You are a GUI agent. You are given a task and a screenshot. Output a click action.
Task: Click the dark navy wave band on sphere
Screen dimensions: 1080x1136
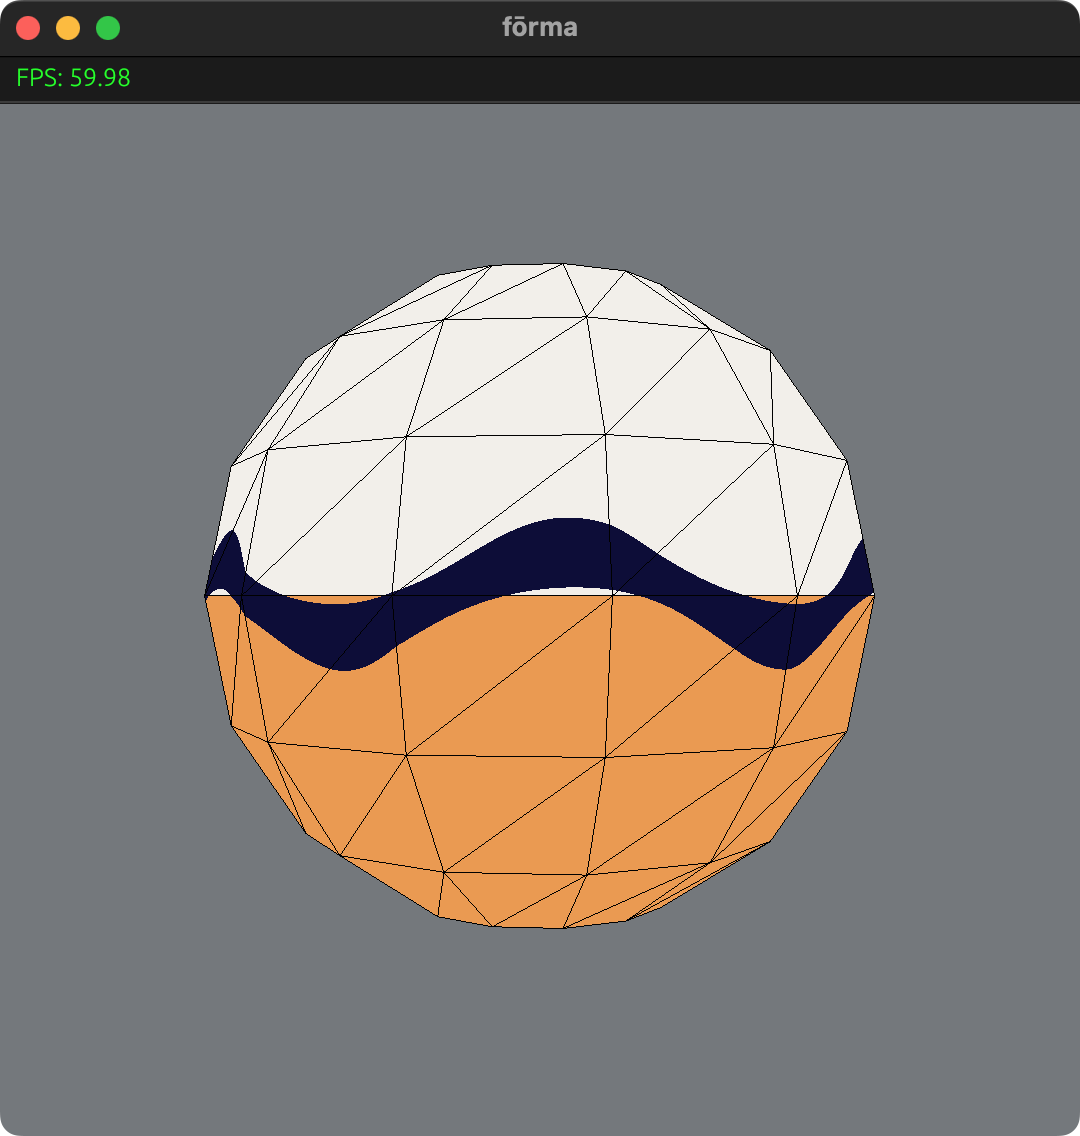coord(540,558)
